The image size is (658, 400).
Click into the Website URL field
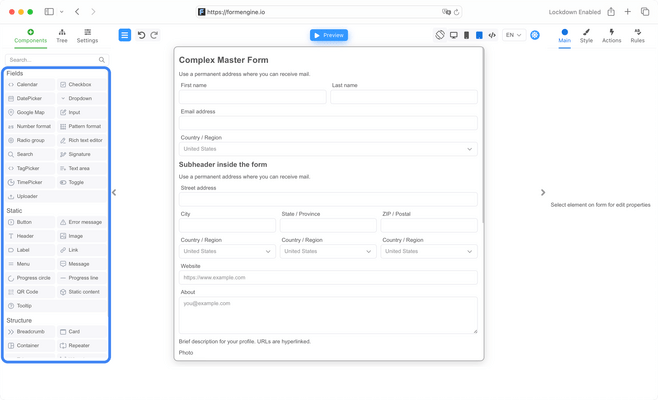pyautogui.click(x=328, y=277)
